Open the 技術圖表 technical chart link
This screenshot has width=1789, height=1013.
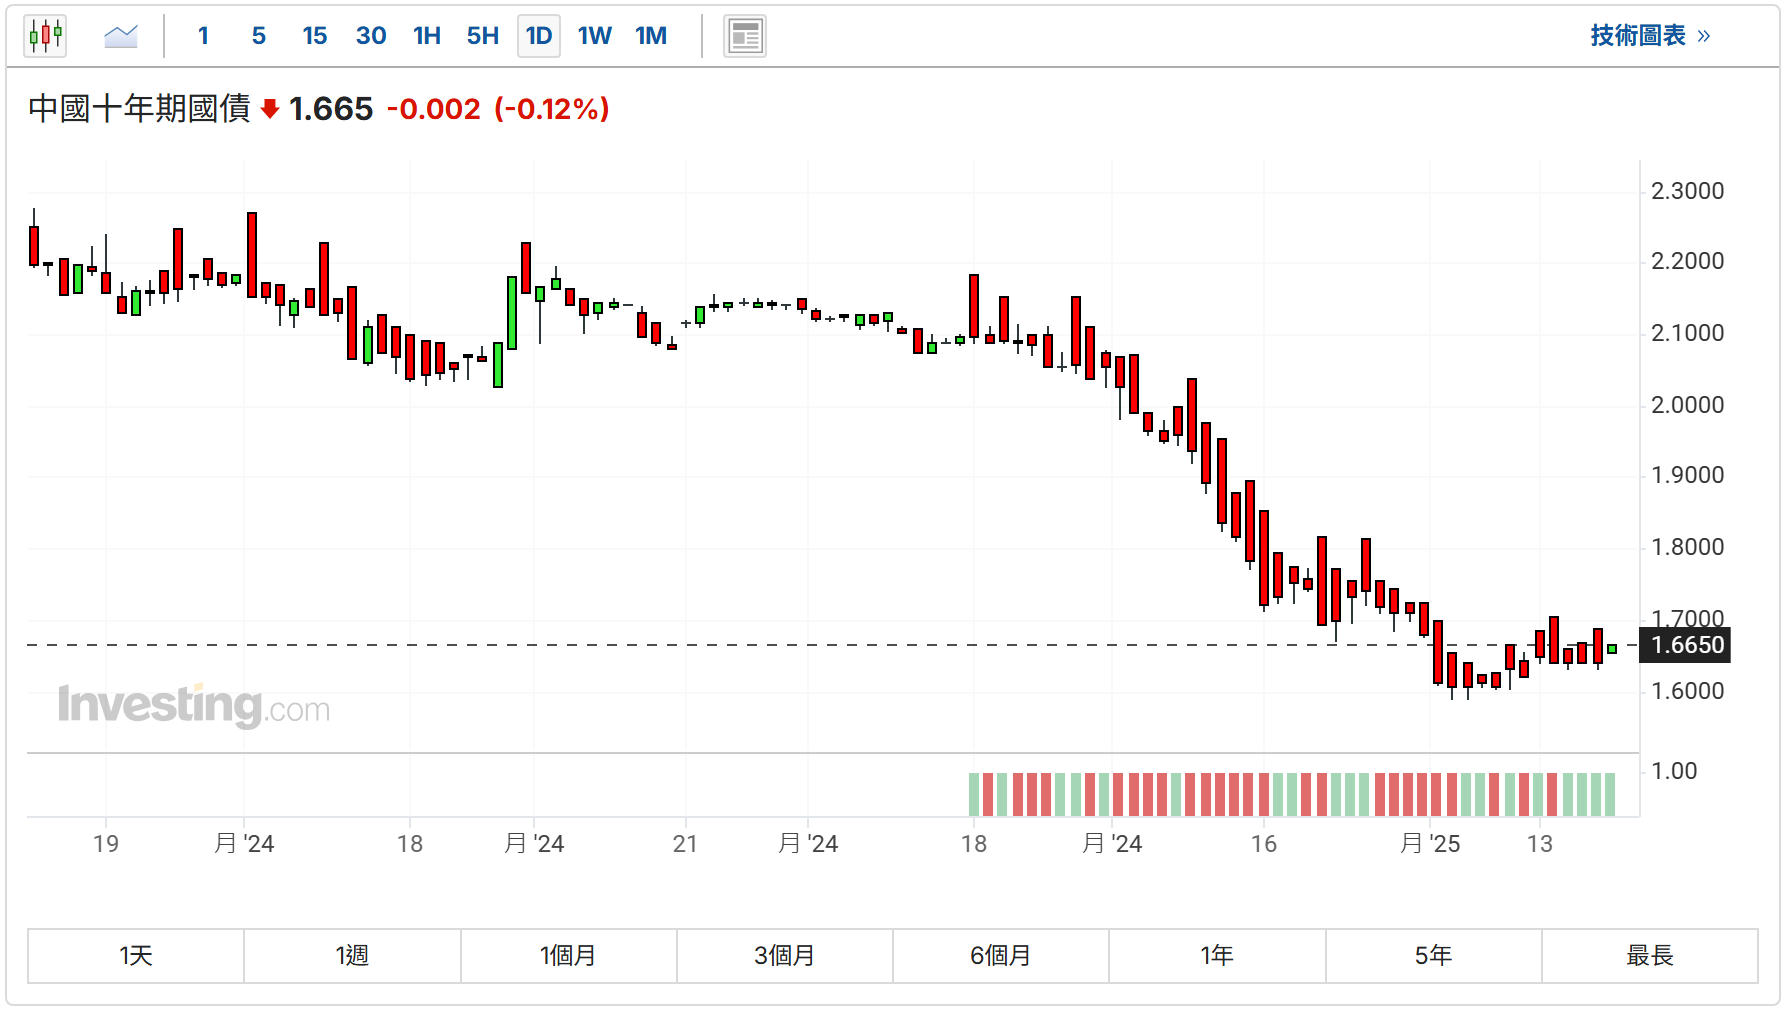(x=1649, y=36)
